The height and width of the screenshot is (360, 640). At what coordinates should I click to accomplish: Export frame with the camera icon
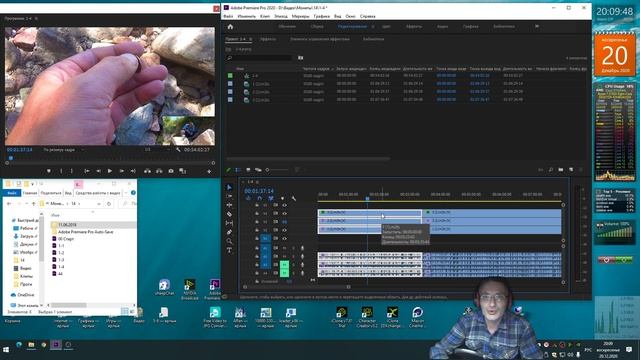[171, 171]
